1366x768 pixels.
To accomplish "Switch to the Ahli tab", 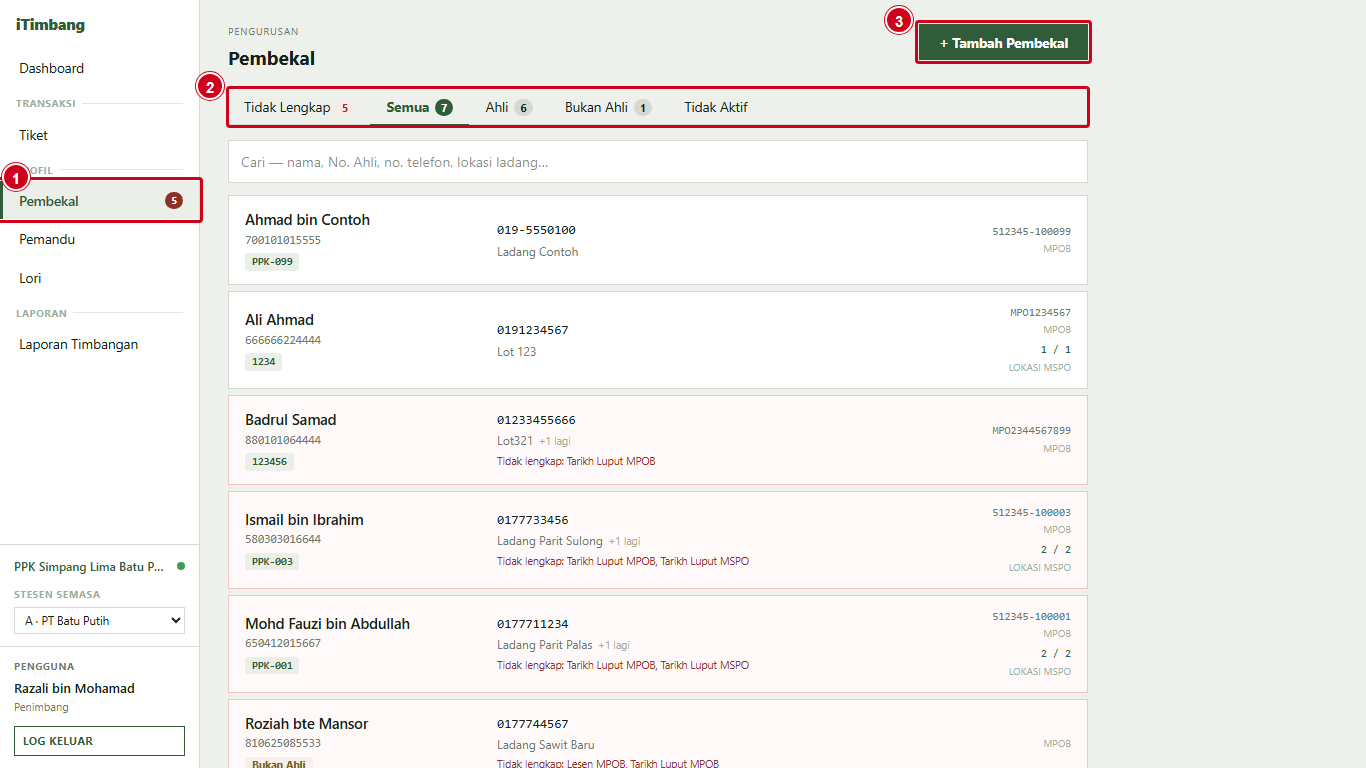I will [508, 107].
